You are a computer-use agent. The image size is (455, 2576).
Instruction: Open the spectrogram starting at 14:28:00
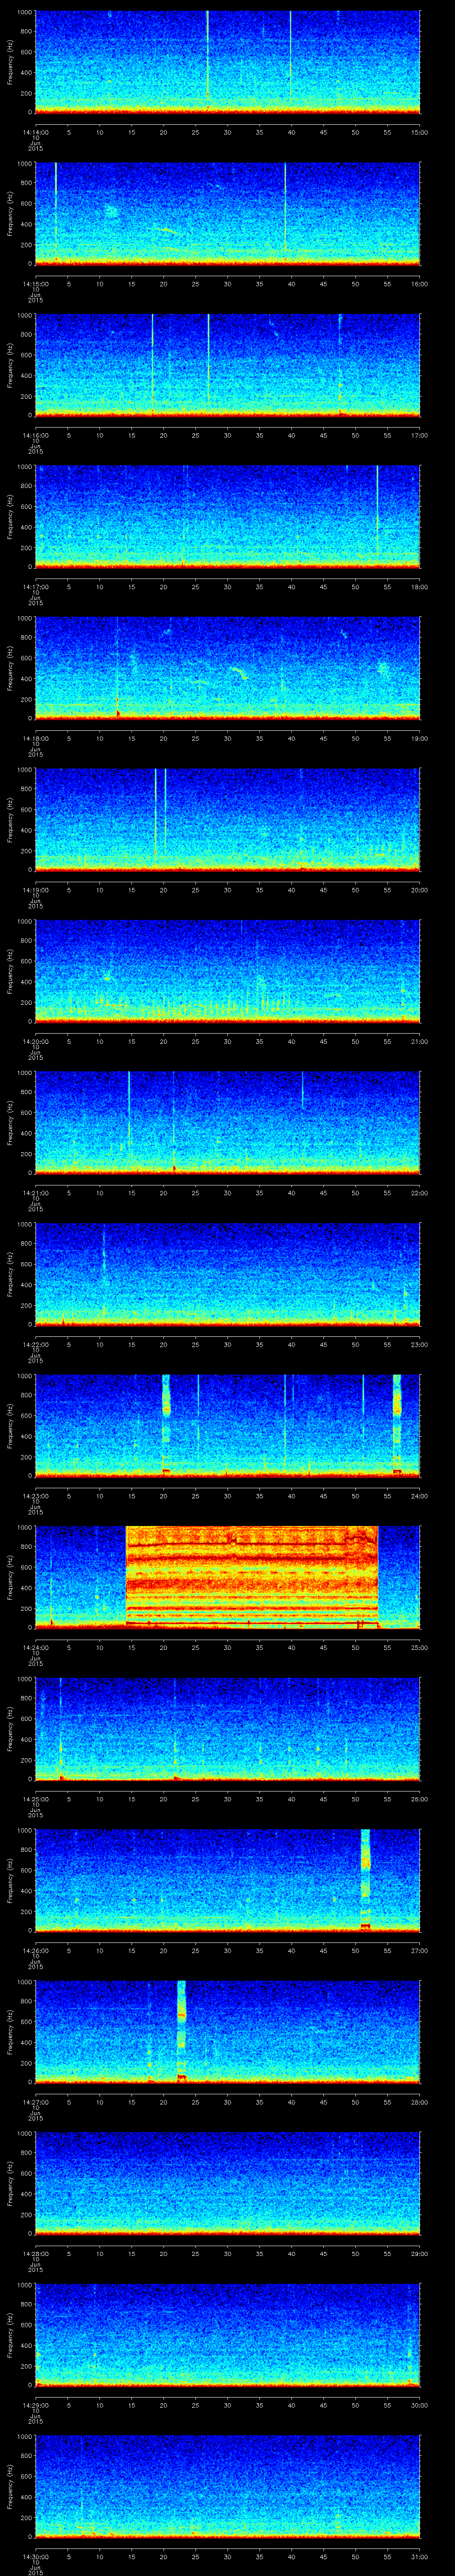(x=227, y=2183)
